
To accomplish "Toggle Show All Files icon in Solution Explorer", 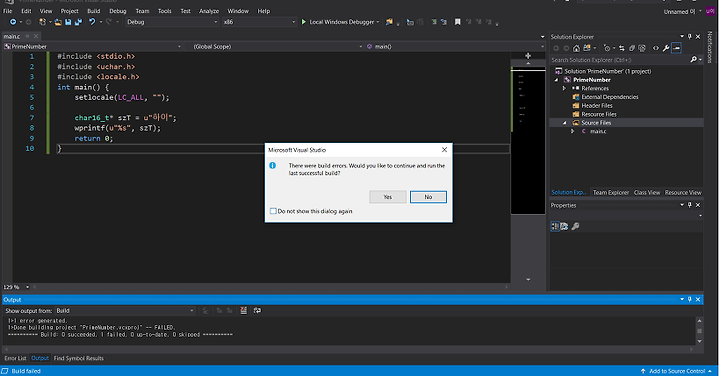I will (642, 48).
